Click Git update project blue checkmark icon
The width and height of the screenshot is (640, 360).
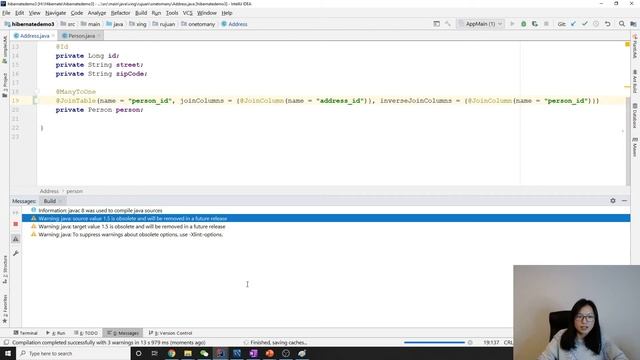click(573, 24)
